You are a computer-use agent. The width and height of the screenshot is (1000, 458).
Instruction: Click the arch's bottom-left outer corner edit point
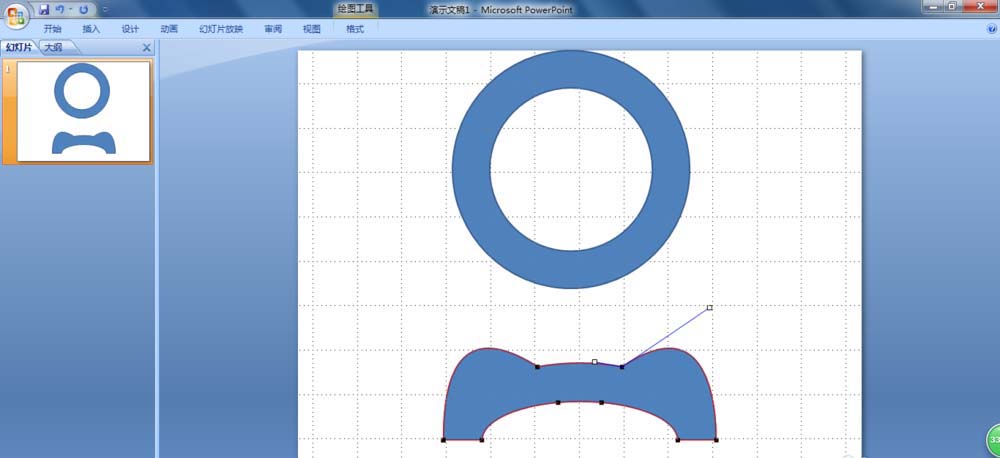click(x=443, y=440)
